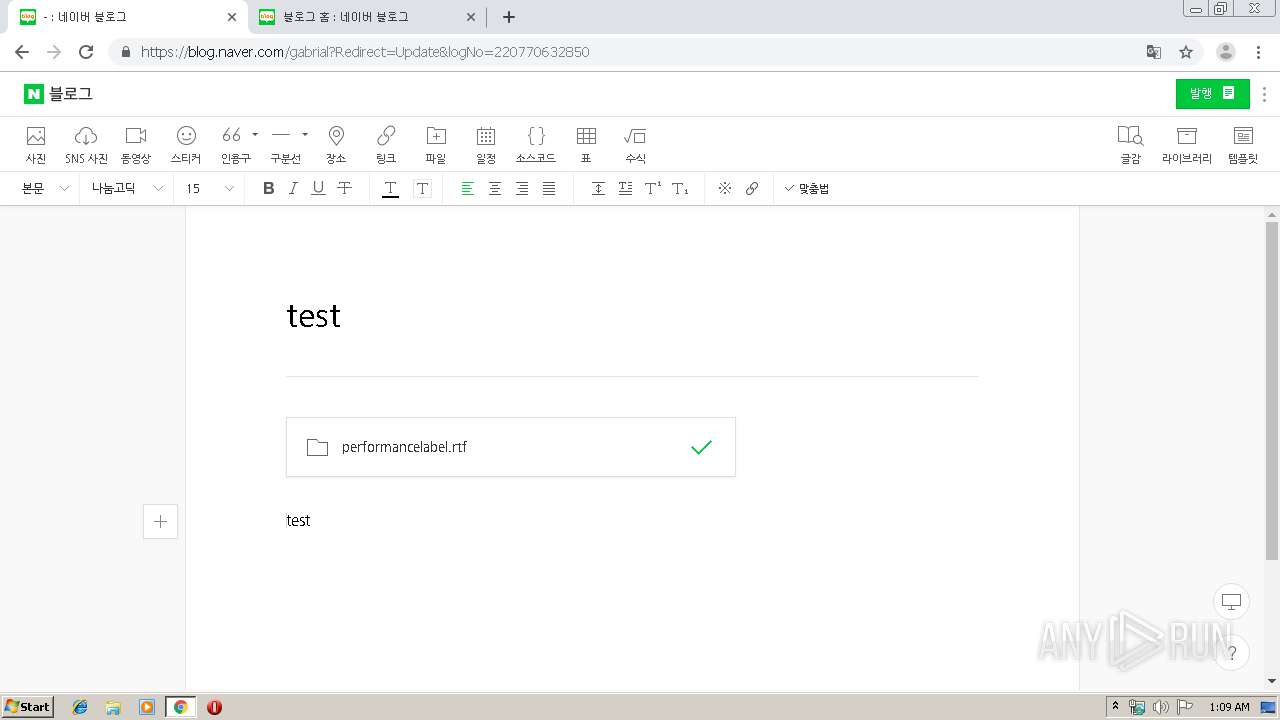Expand divider style options arrow

(305, 134)
